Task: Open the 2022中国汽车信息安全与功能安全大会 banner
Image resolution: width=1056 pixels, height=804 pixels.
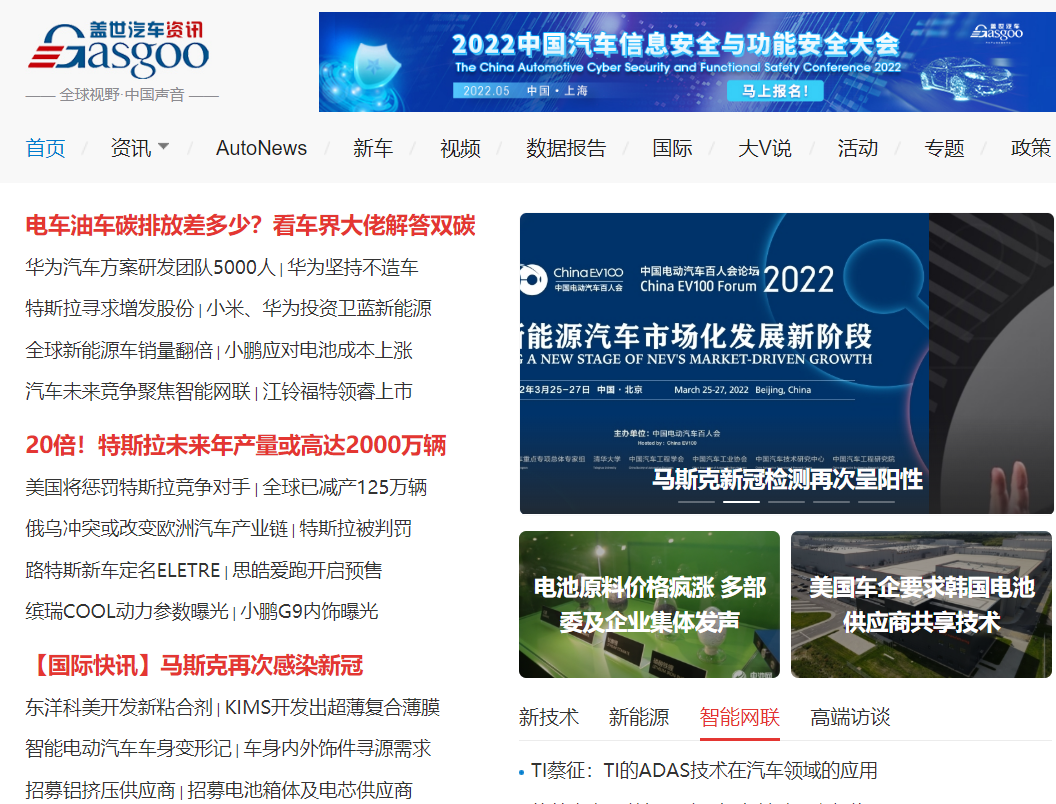Action: [x=687, y=62]
